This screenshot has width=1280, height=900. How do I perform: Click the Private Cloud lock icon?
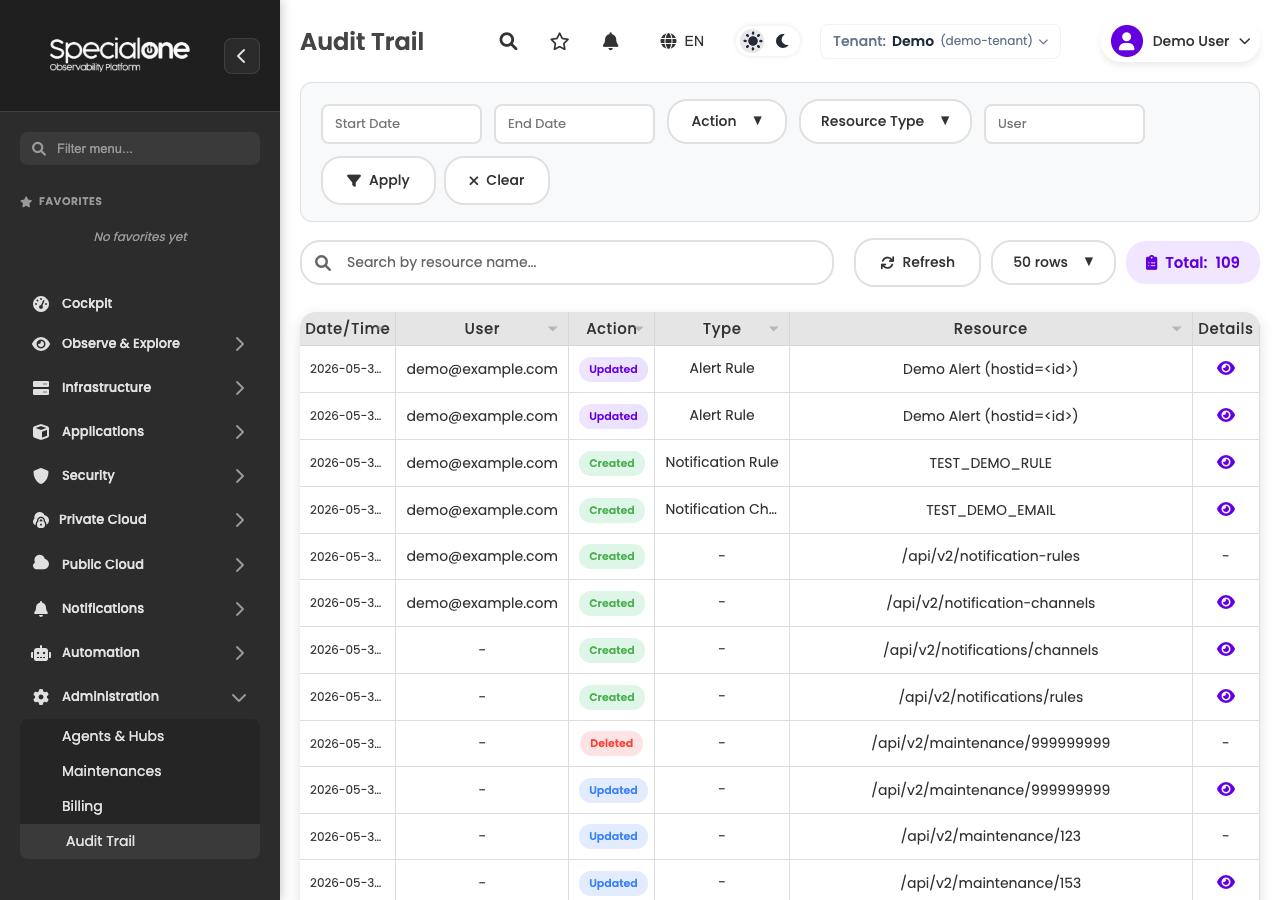[41, 519]
